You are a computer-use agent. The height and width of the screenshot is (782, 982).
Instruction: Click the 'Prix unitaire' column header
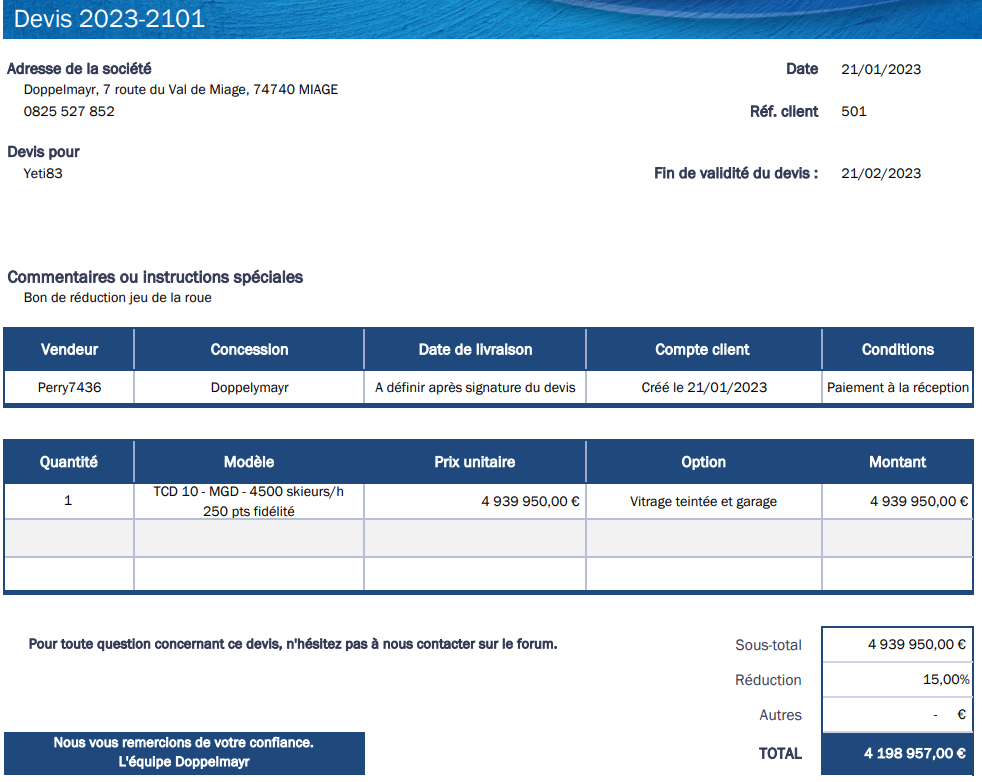(475, 462)
